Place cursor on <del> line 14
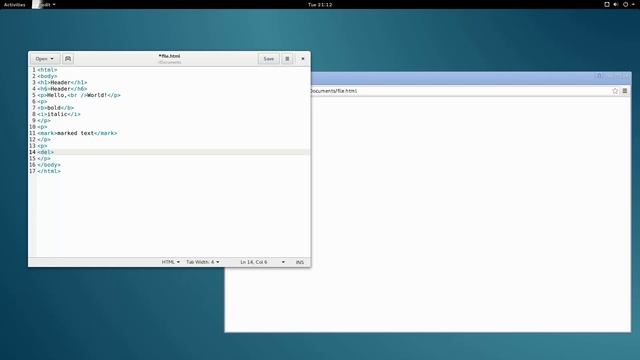 coord(46,152)
